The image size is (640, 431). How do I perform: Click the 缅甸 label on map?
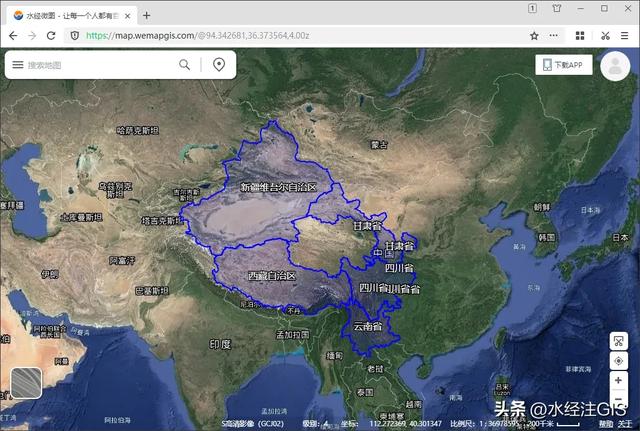tap(334, 356)
